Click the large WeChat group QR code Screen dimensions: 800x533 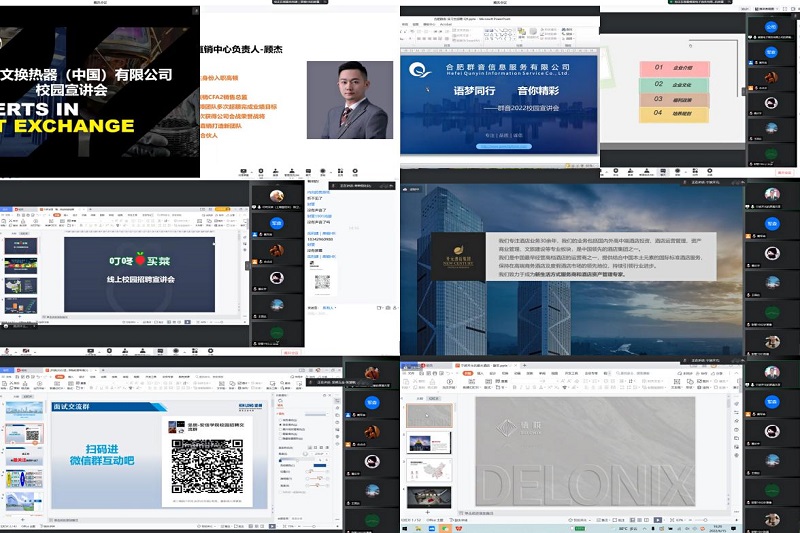point(207,465)
